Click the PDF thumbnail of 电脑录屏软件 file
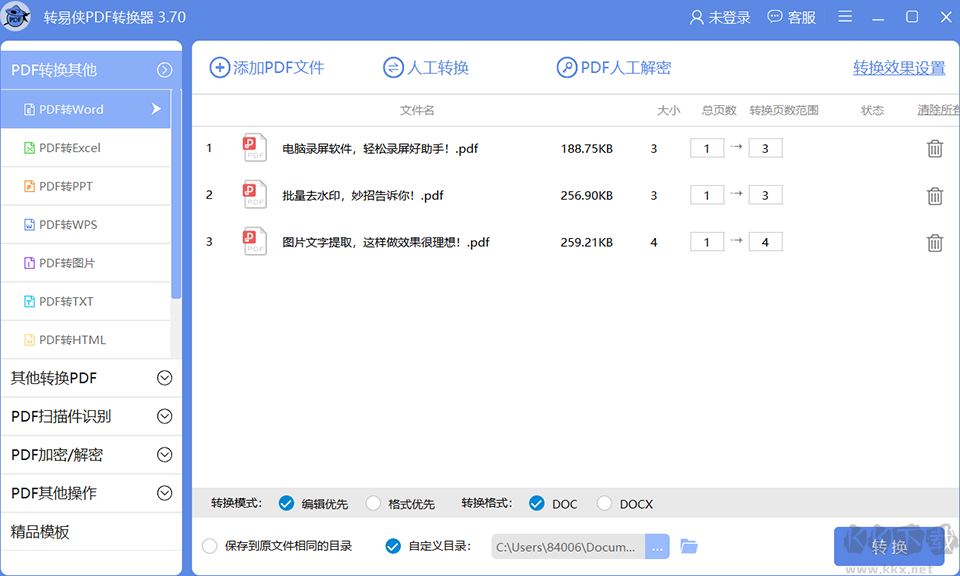This screenshot has width=960, height=576. pos(254,147)
